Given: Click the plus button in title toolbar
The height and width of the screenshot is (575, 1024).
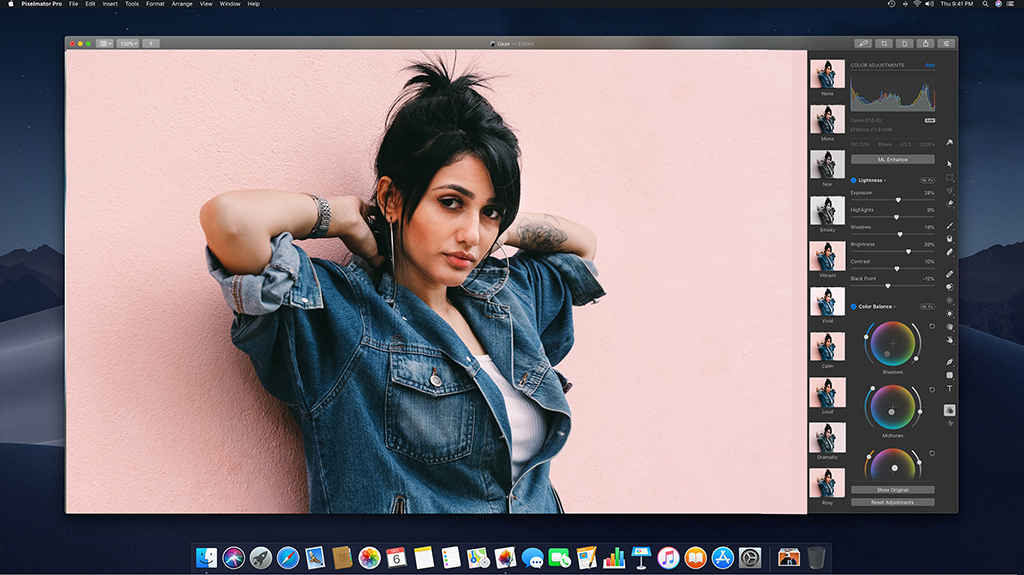Looking at the screenshot, I should (151, 44).
